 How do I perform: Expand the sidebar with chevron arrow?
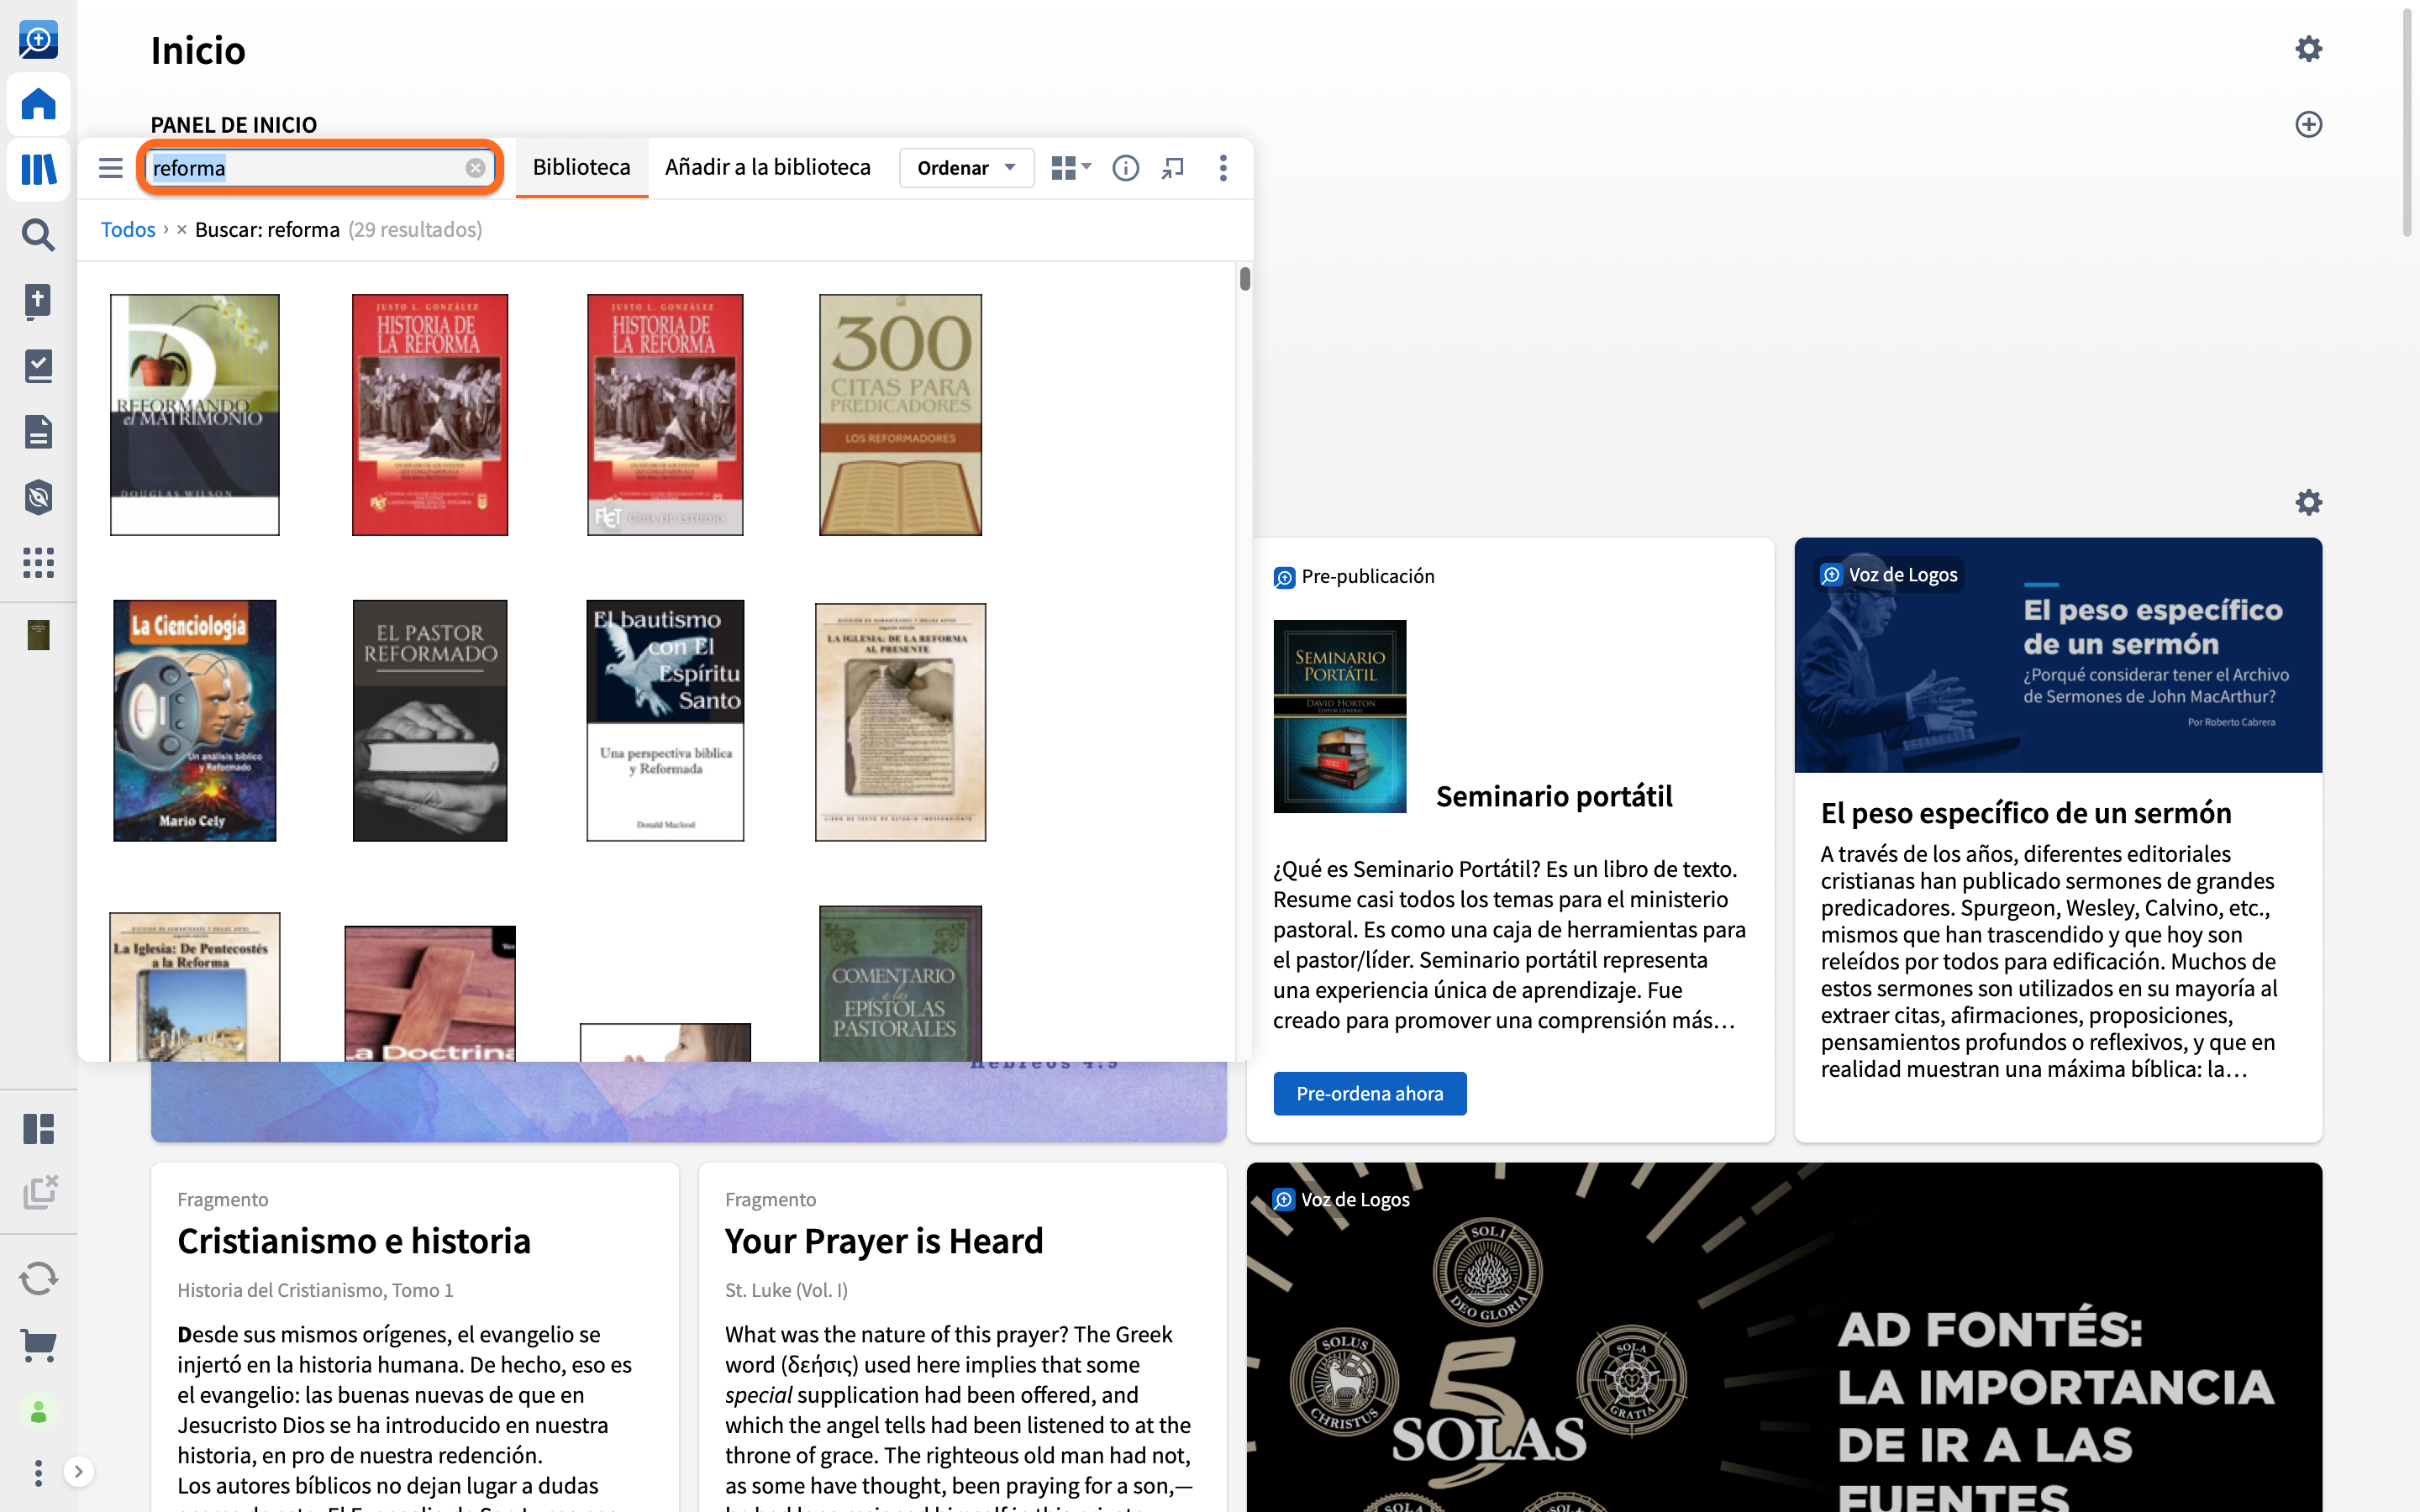tap(78, 1472)
